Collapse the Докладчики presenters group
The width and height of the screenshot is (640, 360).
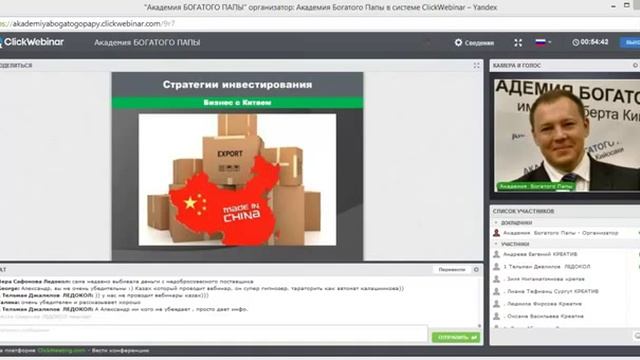point(496,223)
